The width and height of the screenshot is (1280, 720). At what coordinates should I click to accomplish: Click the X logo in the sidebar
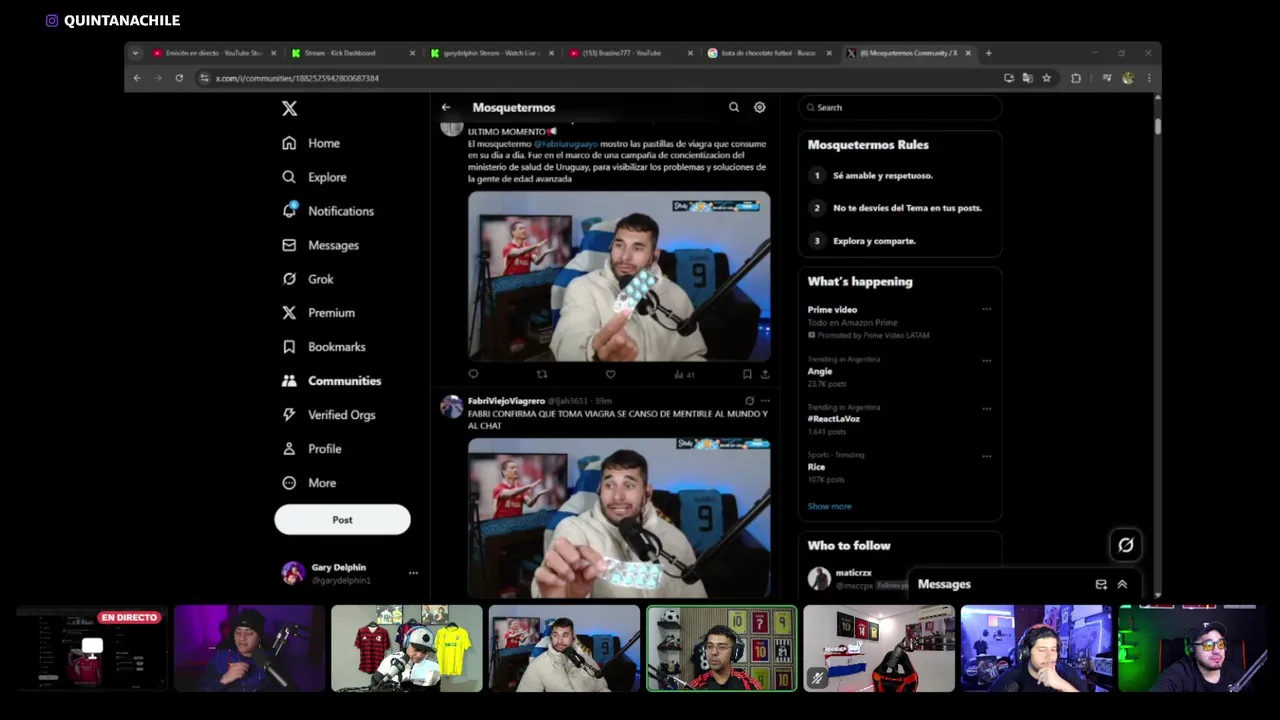click(x=289, y=108)
